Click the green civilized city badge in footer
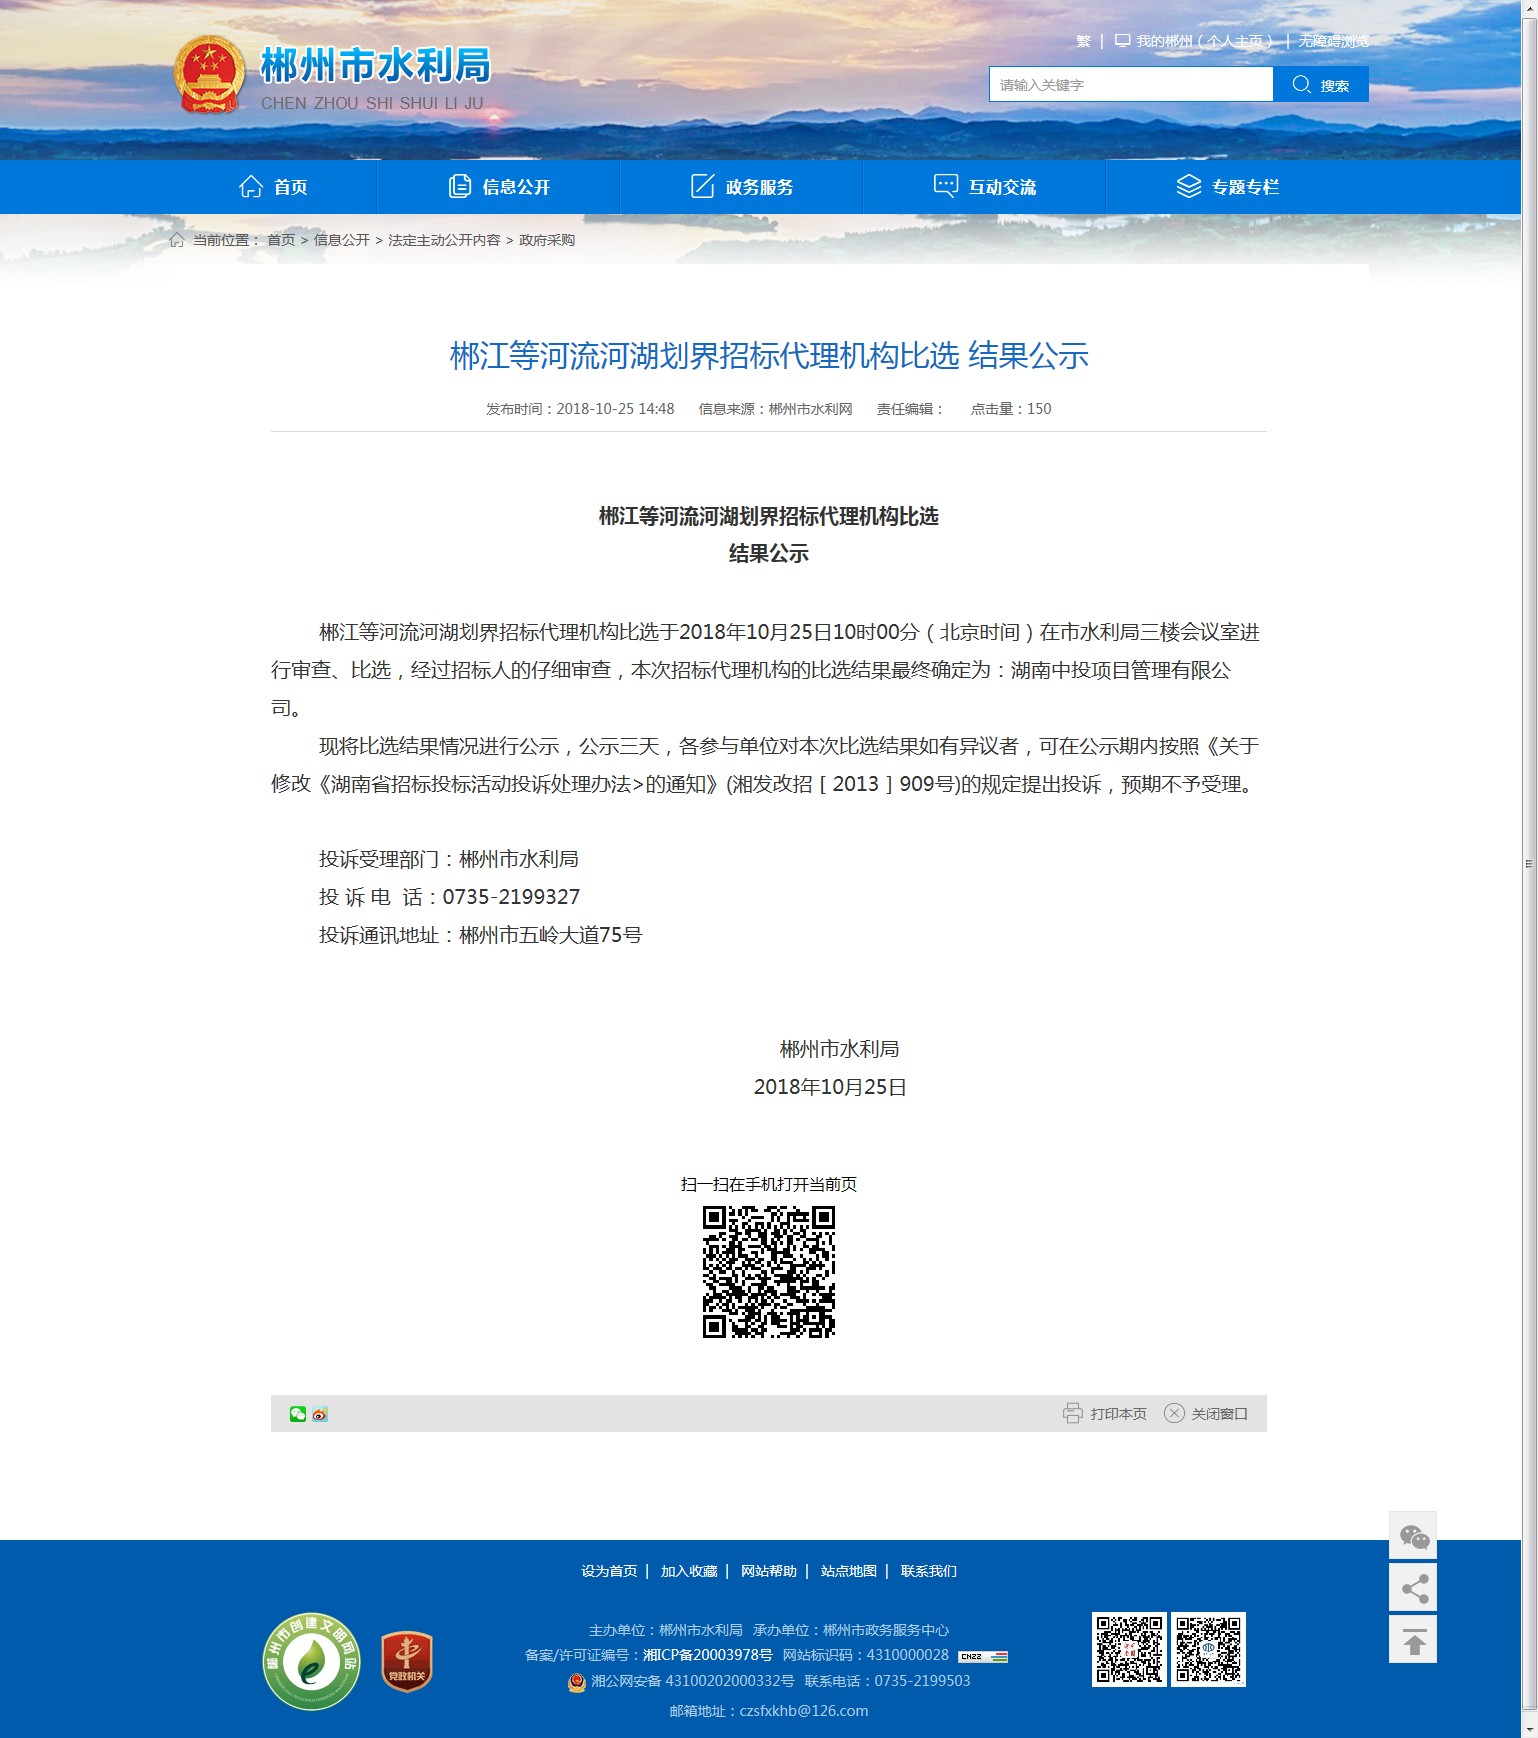1538x1738 pixels. tap(312, 1661)
